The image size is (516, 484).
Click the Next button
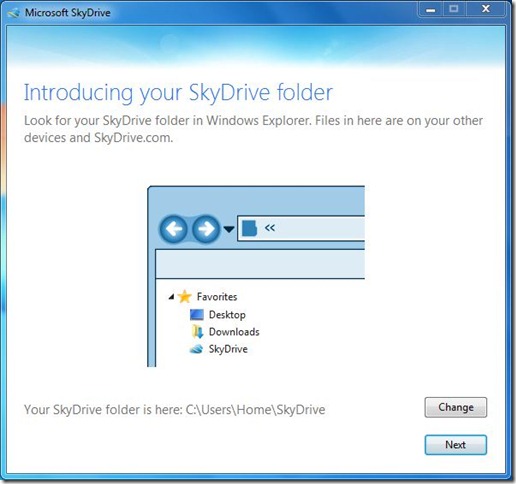(x=455, y=445)
